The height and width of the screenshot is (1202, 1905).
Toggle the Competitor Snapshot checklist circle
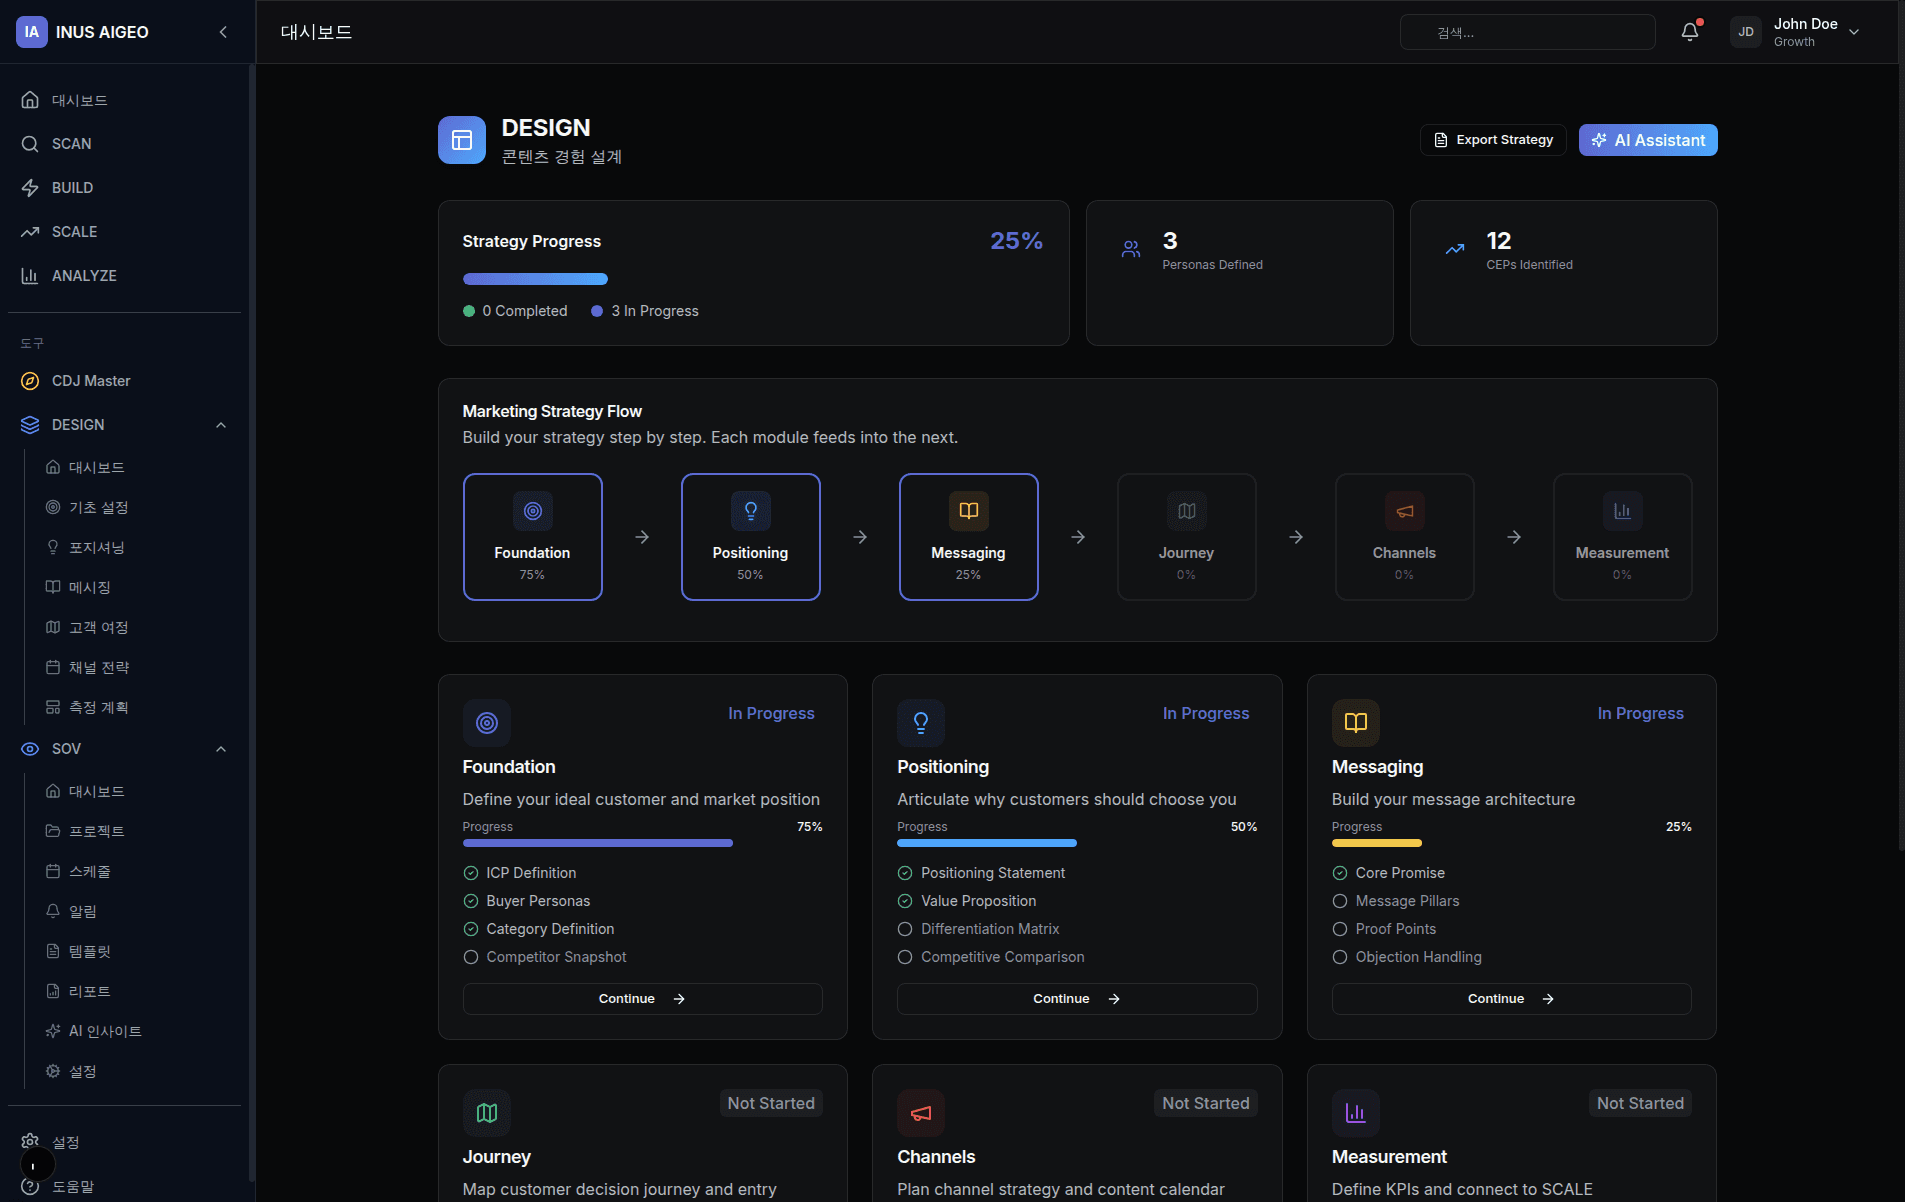point(471,957)
